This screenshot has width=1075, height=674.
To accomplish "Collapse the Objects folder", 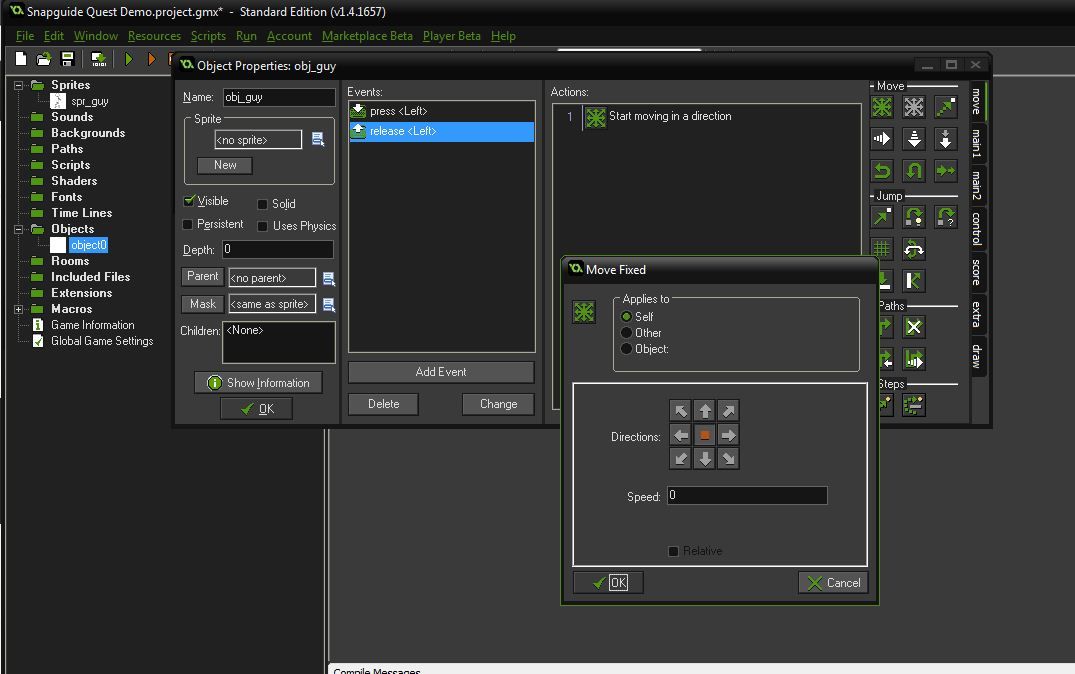I will pos(19,229).
